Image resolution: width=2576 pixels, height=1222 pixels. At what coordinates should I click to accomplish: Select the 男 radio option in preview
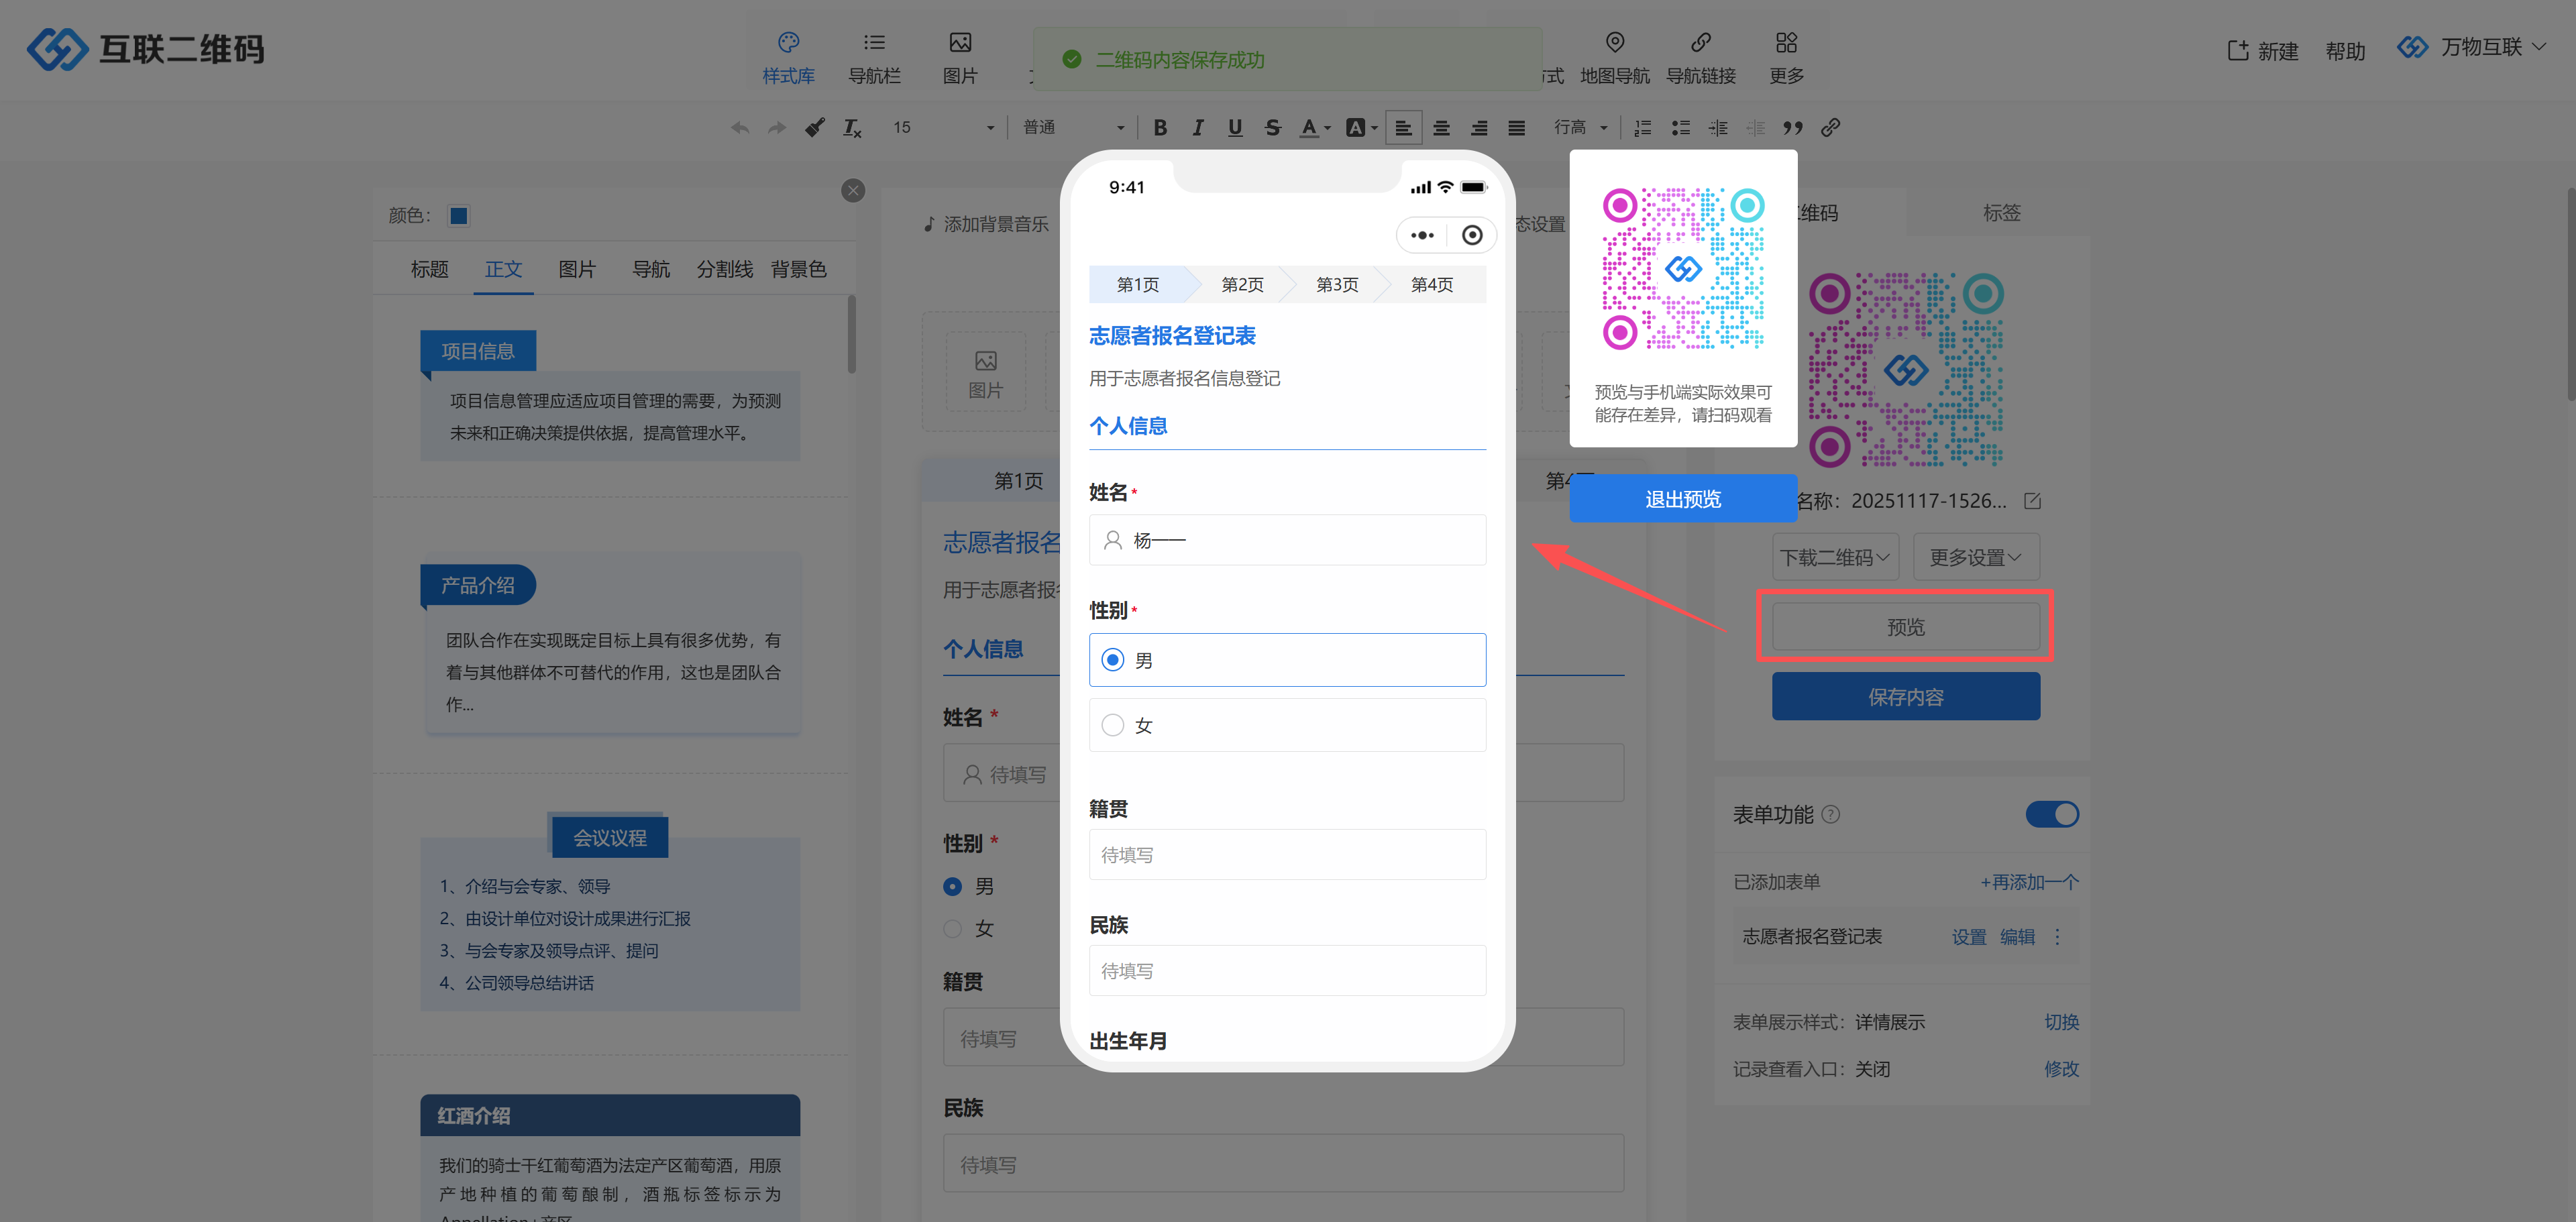pyautogui.click(x=1113, y=660)
